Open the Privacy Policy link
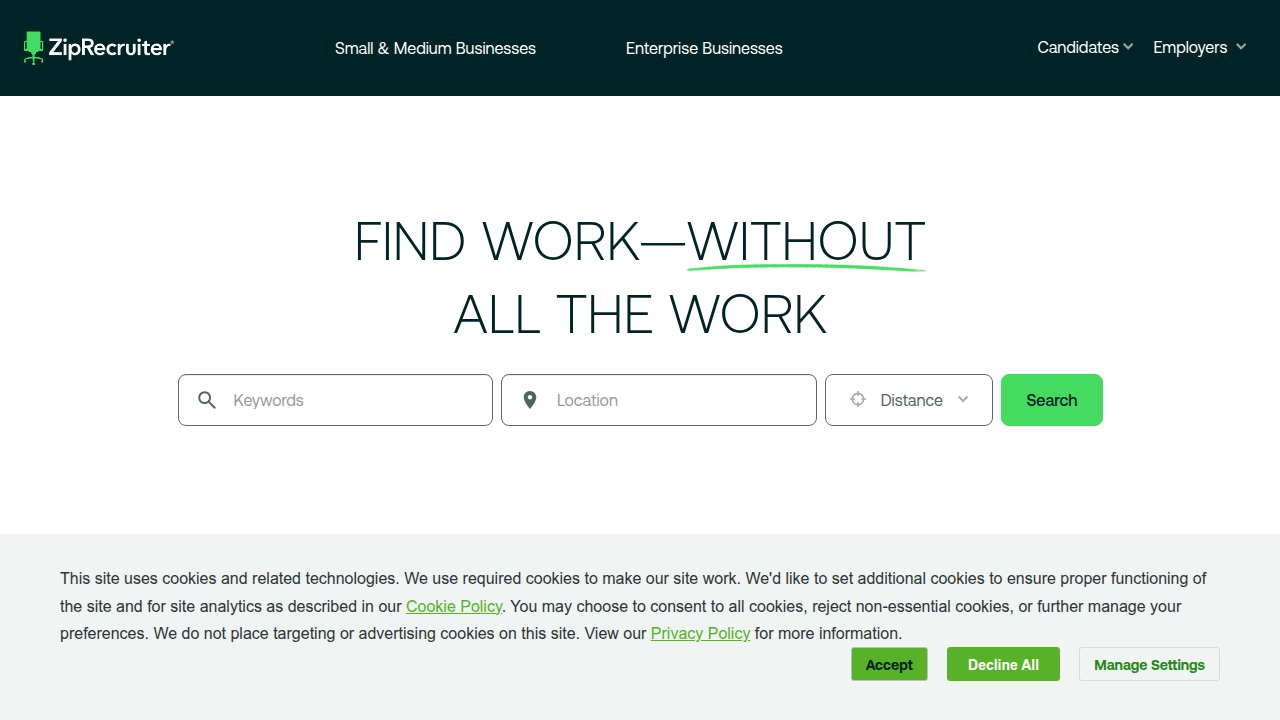This screenshot has height=720, width=1280. click(x=700, y=633)
